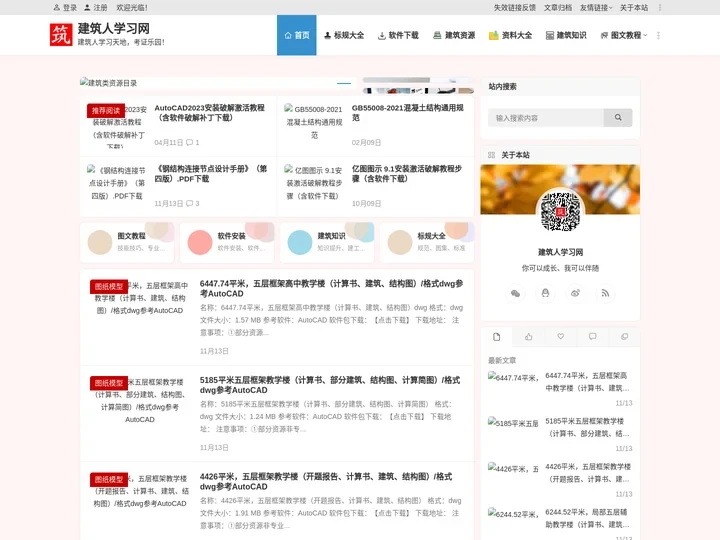
Task: Open the 建筑资源 menu item
Action: 454,35
